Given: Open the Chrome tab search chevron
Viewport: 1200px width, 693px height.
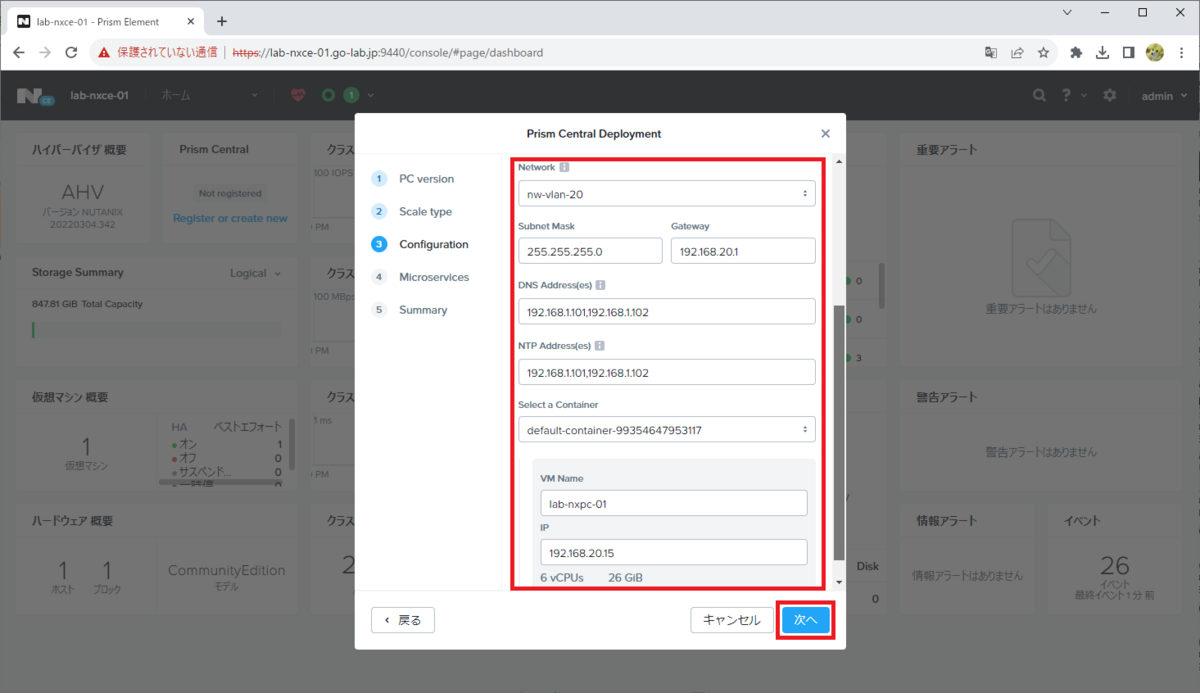Looking at the screenshot, I should click(1067, 13).
